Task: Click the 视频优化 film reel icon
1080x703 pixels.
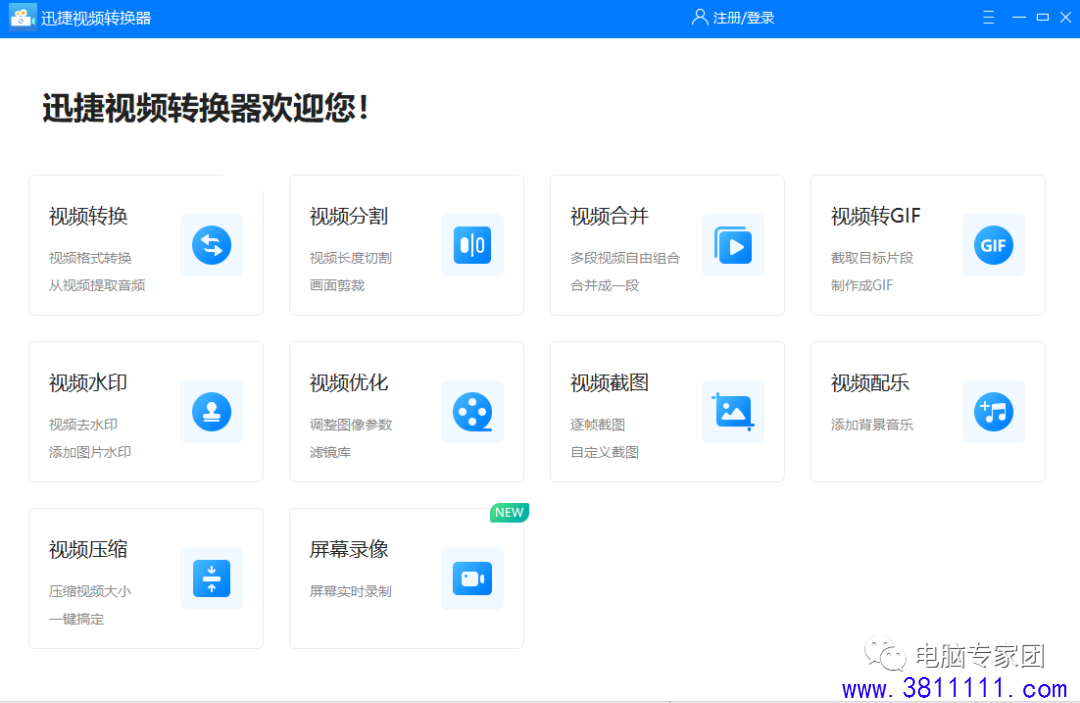Action: pyautogui.click(x=472, y=412)
